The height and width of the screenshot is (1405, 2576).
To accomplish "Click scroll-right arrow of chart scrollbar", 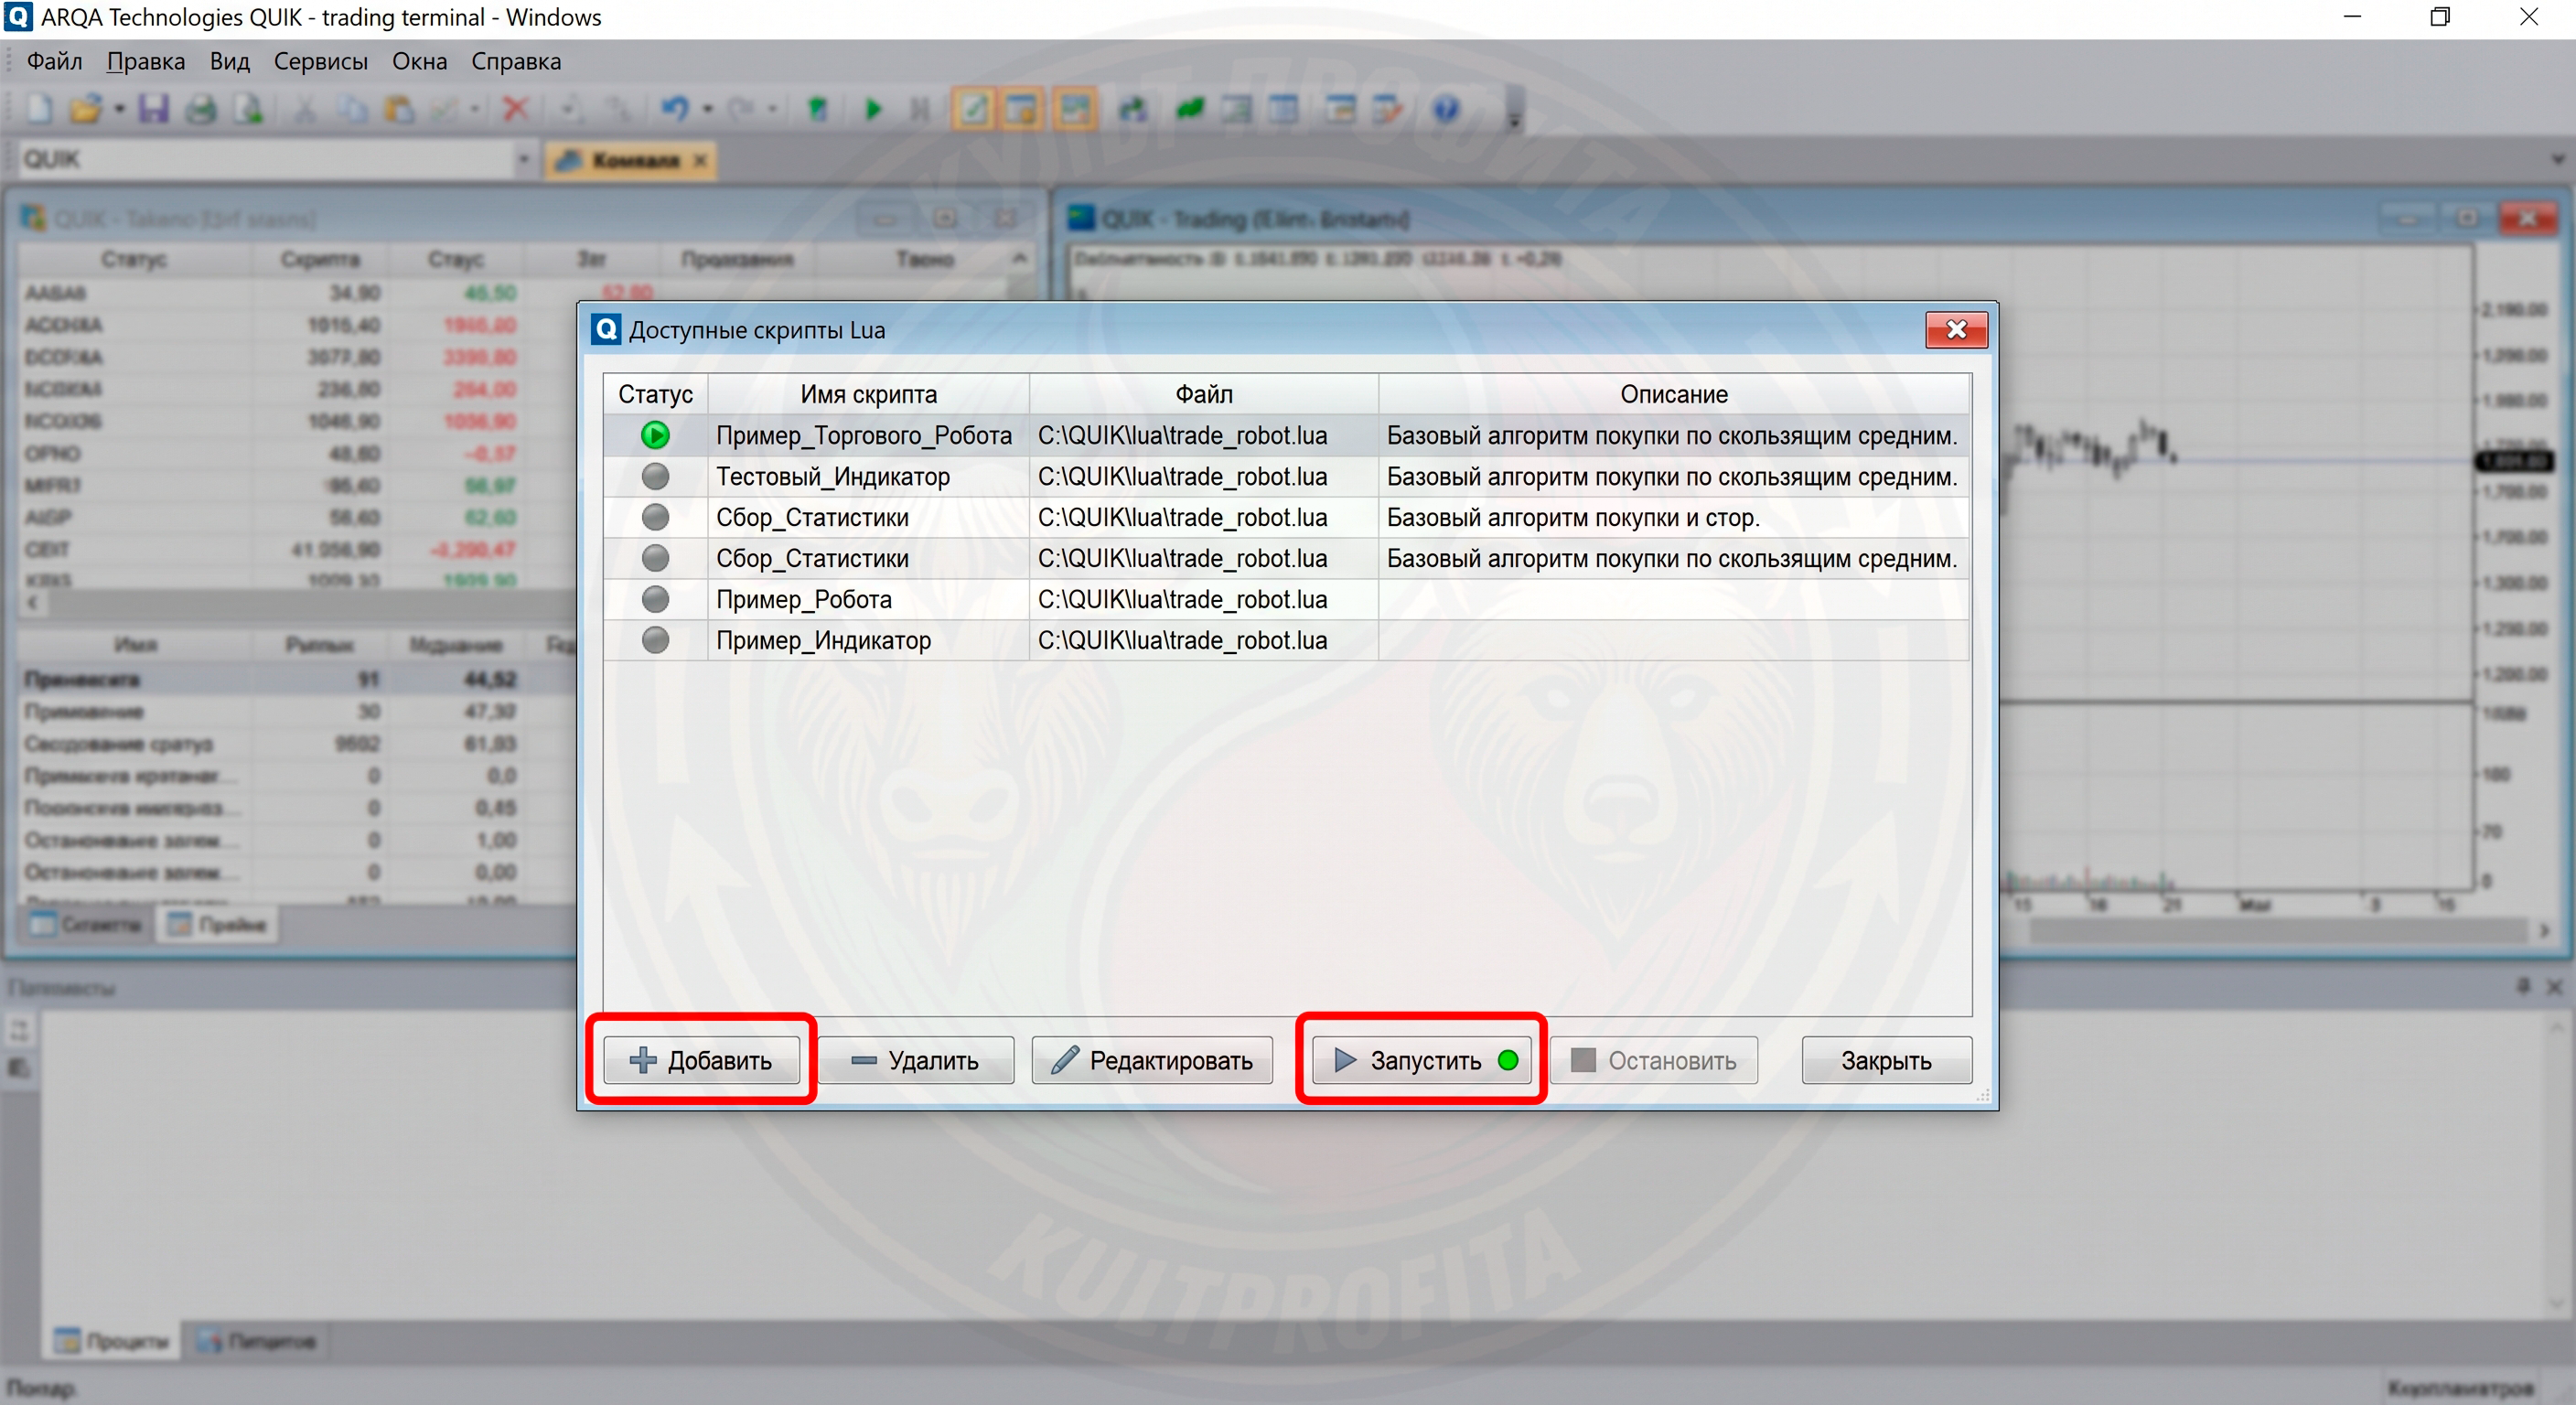I will point(2545,930).
